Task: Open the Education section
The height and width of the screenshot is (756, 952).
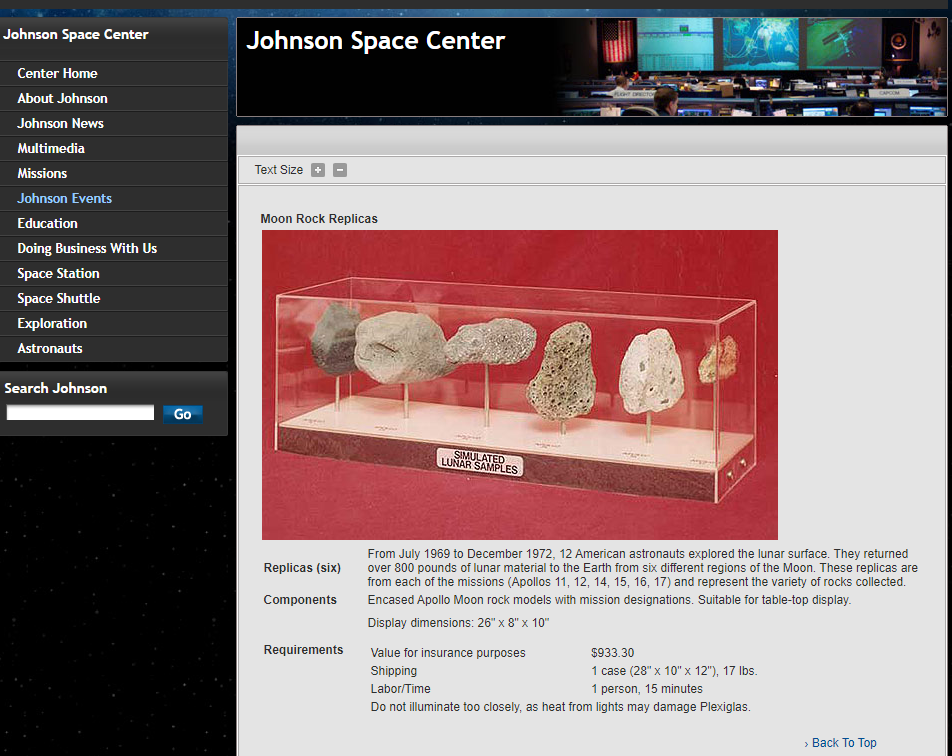Action: [47, 223]
